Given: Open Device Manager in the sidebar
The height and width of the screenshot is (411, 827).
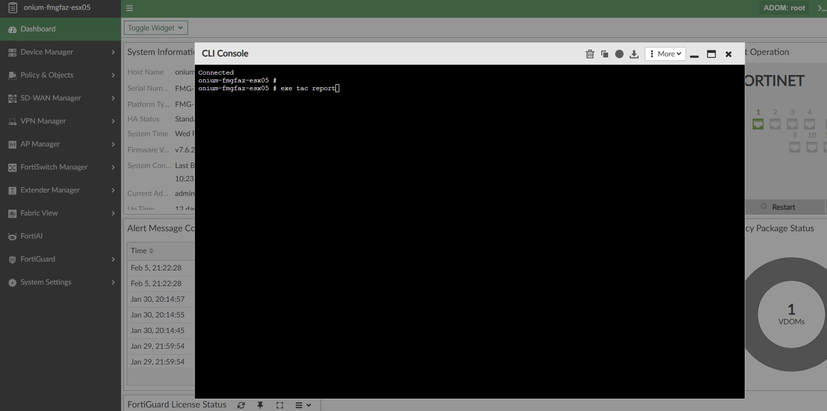Looking at the screenshot, I should click(60, 52).
